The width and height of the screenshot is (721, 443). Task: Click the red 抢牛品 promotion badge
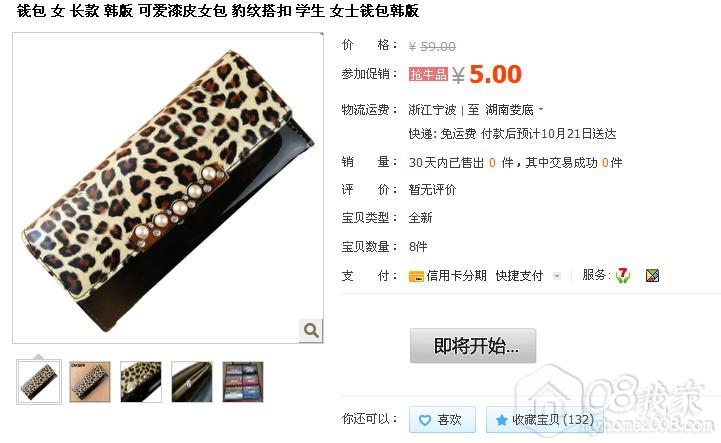click(x=428, y=74)
